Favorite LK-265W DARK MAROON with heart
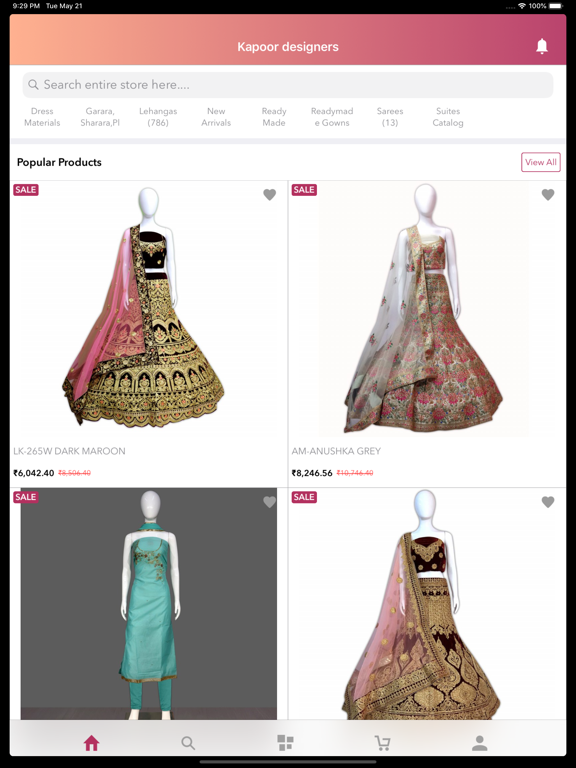 (269, 194)
